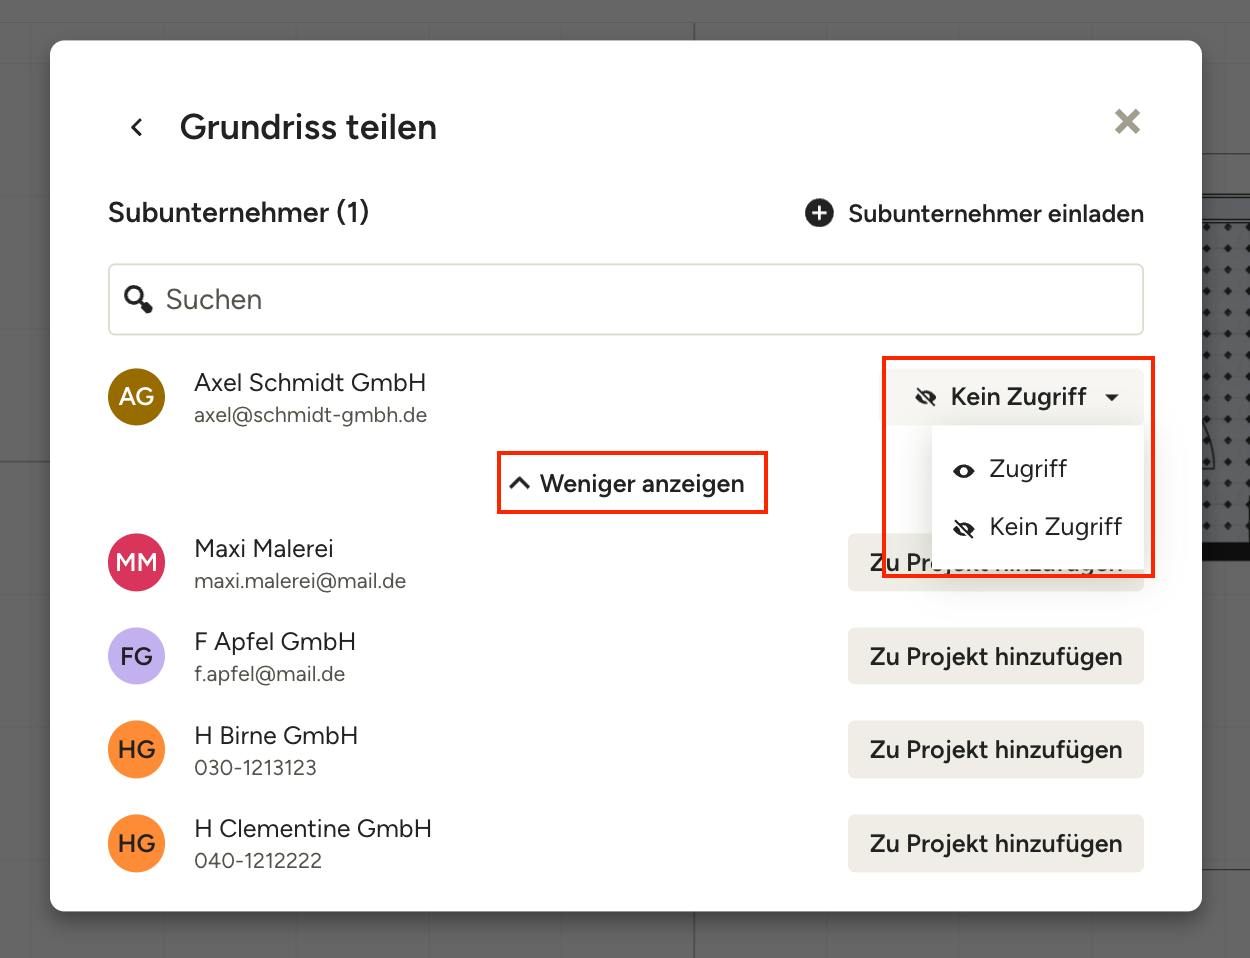The height and width of the screenshot is (958, 1250).
Task: Add H Clementine GmbH to project
Action: 995,843
